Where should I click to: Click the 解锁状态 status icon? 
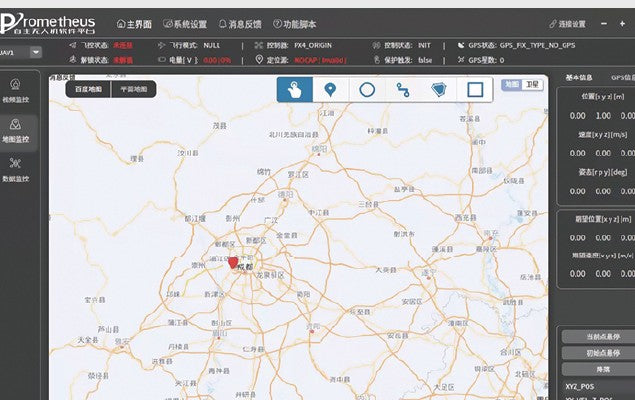click(x=72, y=60)
